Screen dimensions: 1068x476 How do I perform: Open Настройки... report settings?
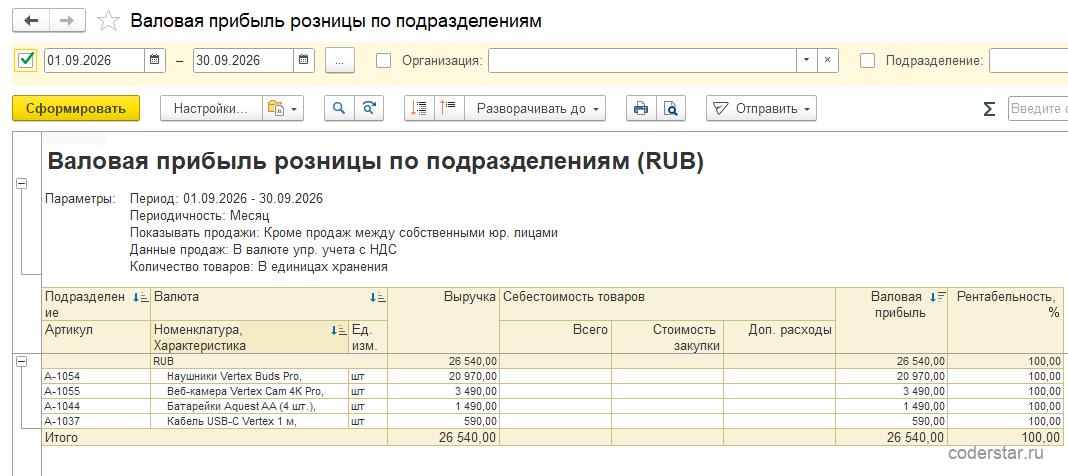(211, 108)
